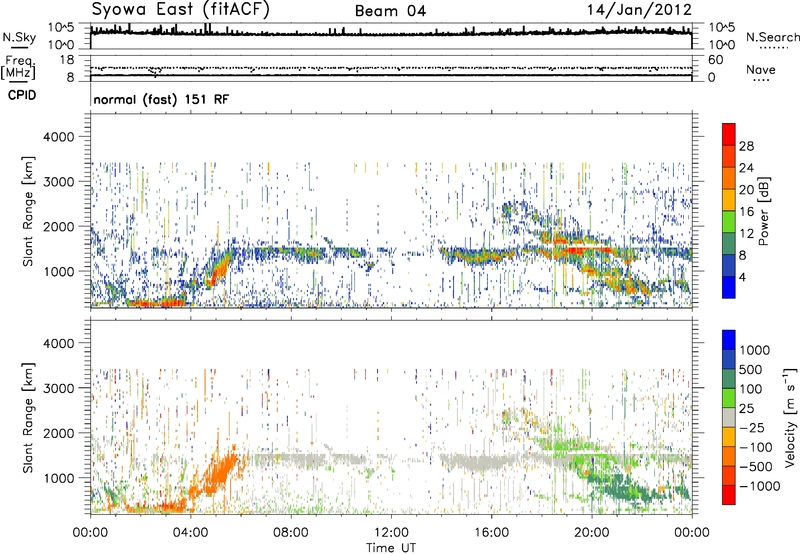Screen dimensions: 800x554
Task: Click the velocity colorbar value '-500'
Action: (x=756, y=466)
